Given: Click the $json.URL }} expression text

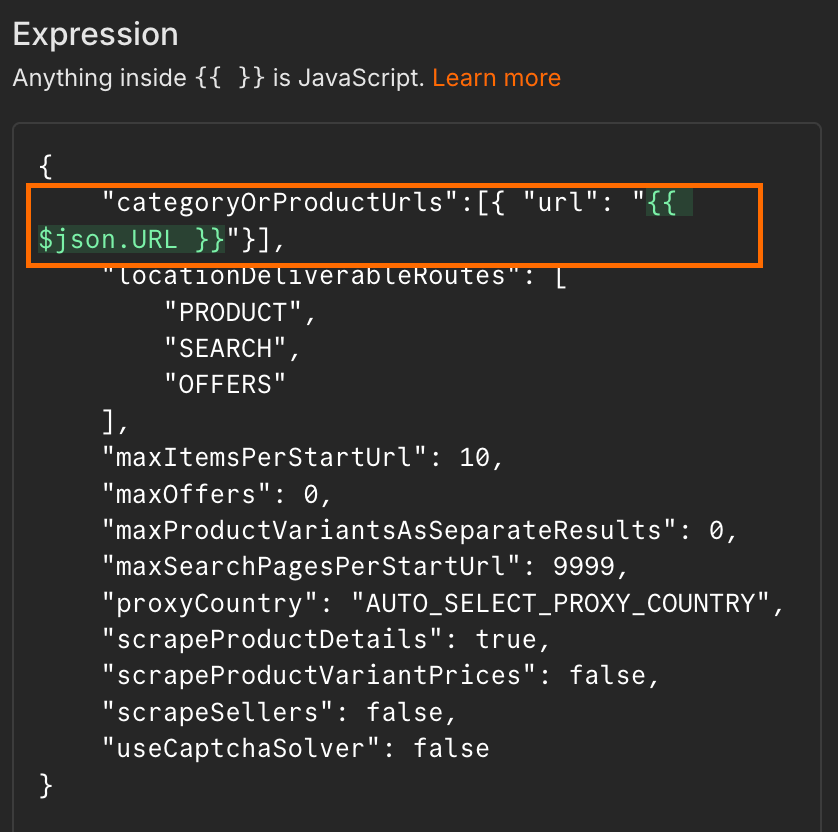Looking at the screenshot, I should pyautogui.click(x=131, y=239).
